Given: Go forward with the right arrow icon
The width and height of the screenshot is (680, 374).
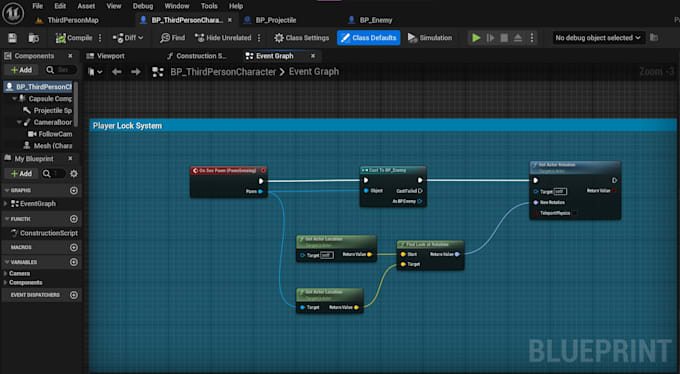Looking at the screenshot, I should 136,72.
